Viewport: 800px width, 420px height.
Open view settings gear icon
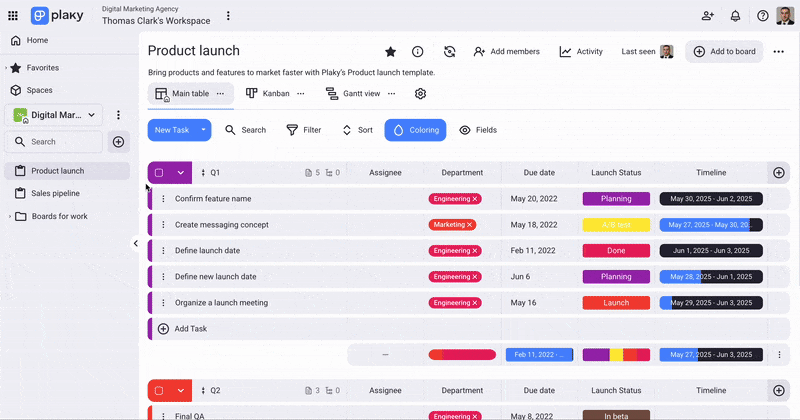(421, 94)
